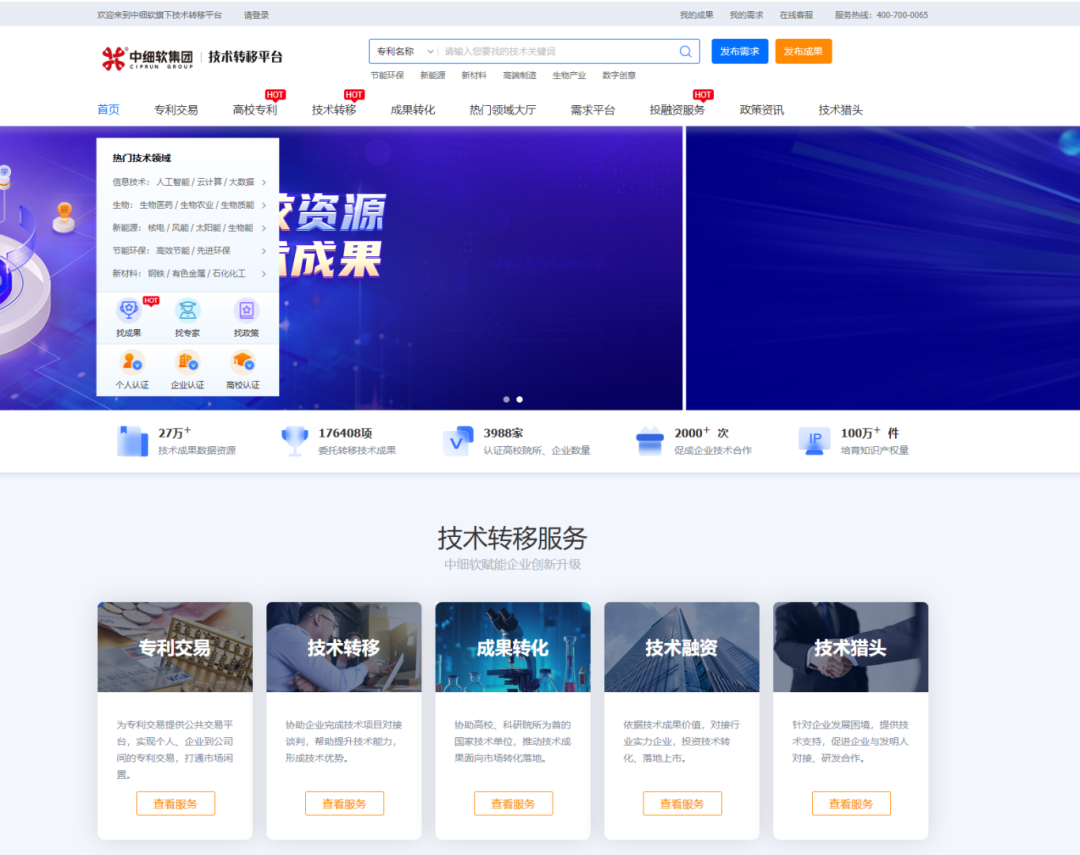Click the search magnifier icon
Image resolution: width=1080 pixels, height=855 pixels.
[685, 51]
